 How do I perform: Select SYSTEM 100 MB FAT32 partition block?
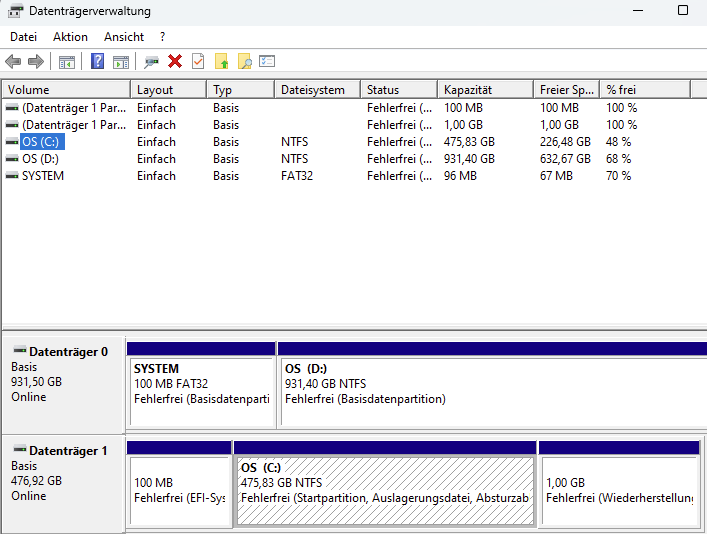click(x=202, y=384)
